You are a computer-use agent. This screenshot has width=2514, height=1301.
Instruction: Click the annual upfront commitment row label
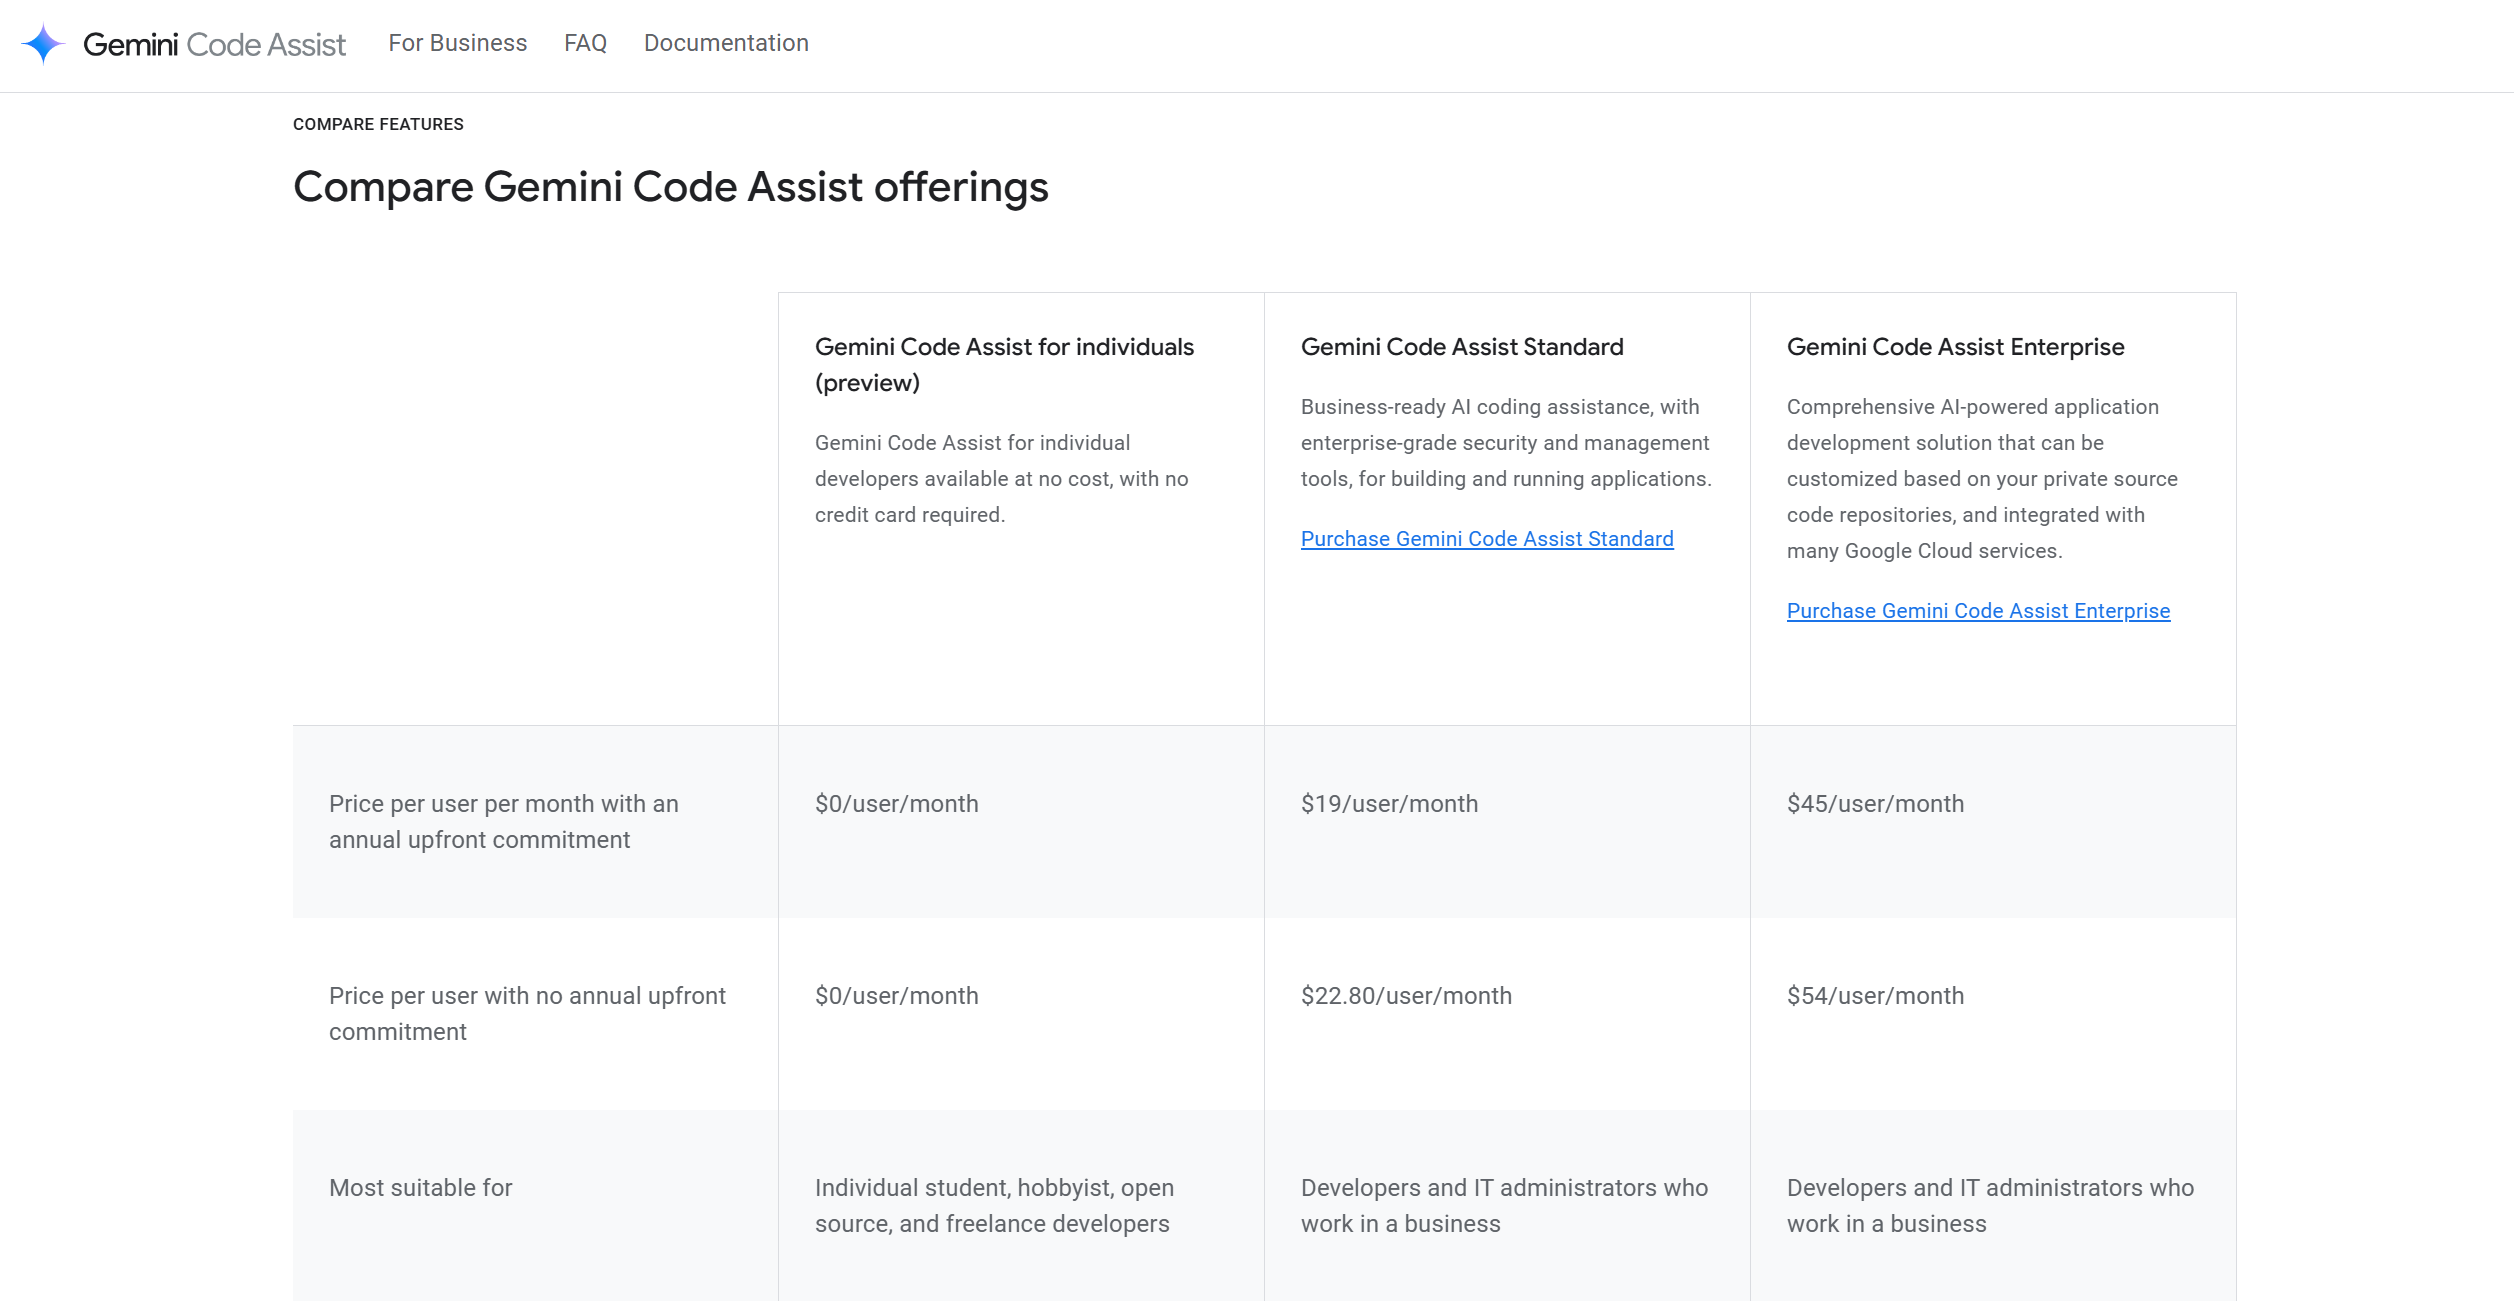tap(504, 821)
